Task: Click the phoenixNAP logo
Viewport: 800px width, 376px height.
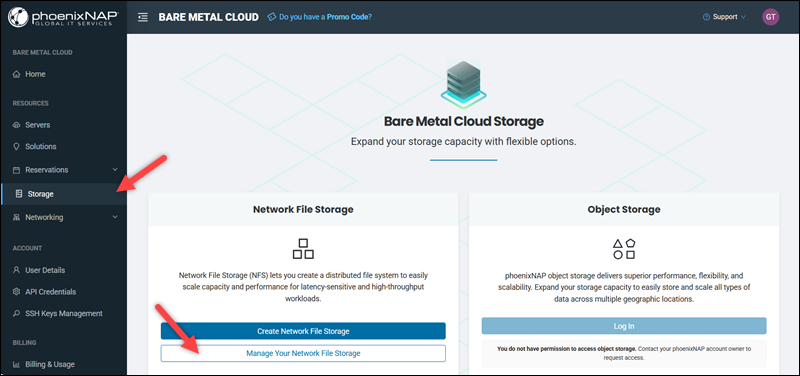Action: pyautogui.click(x=63, y=17)
